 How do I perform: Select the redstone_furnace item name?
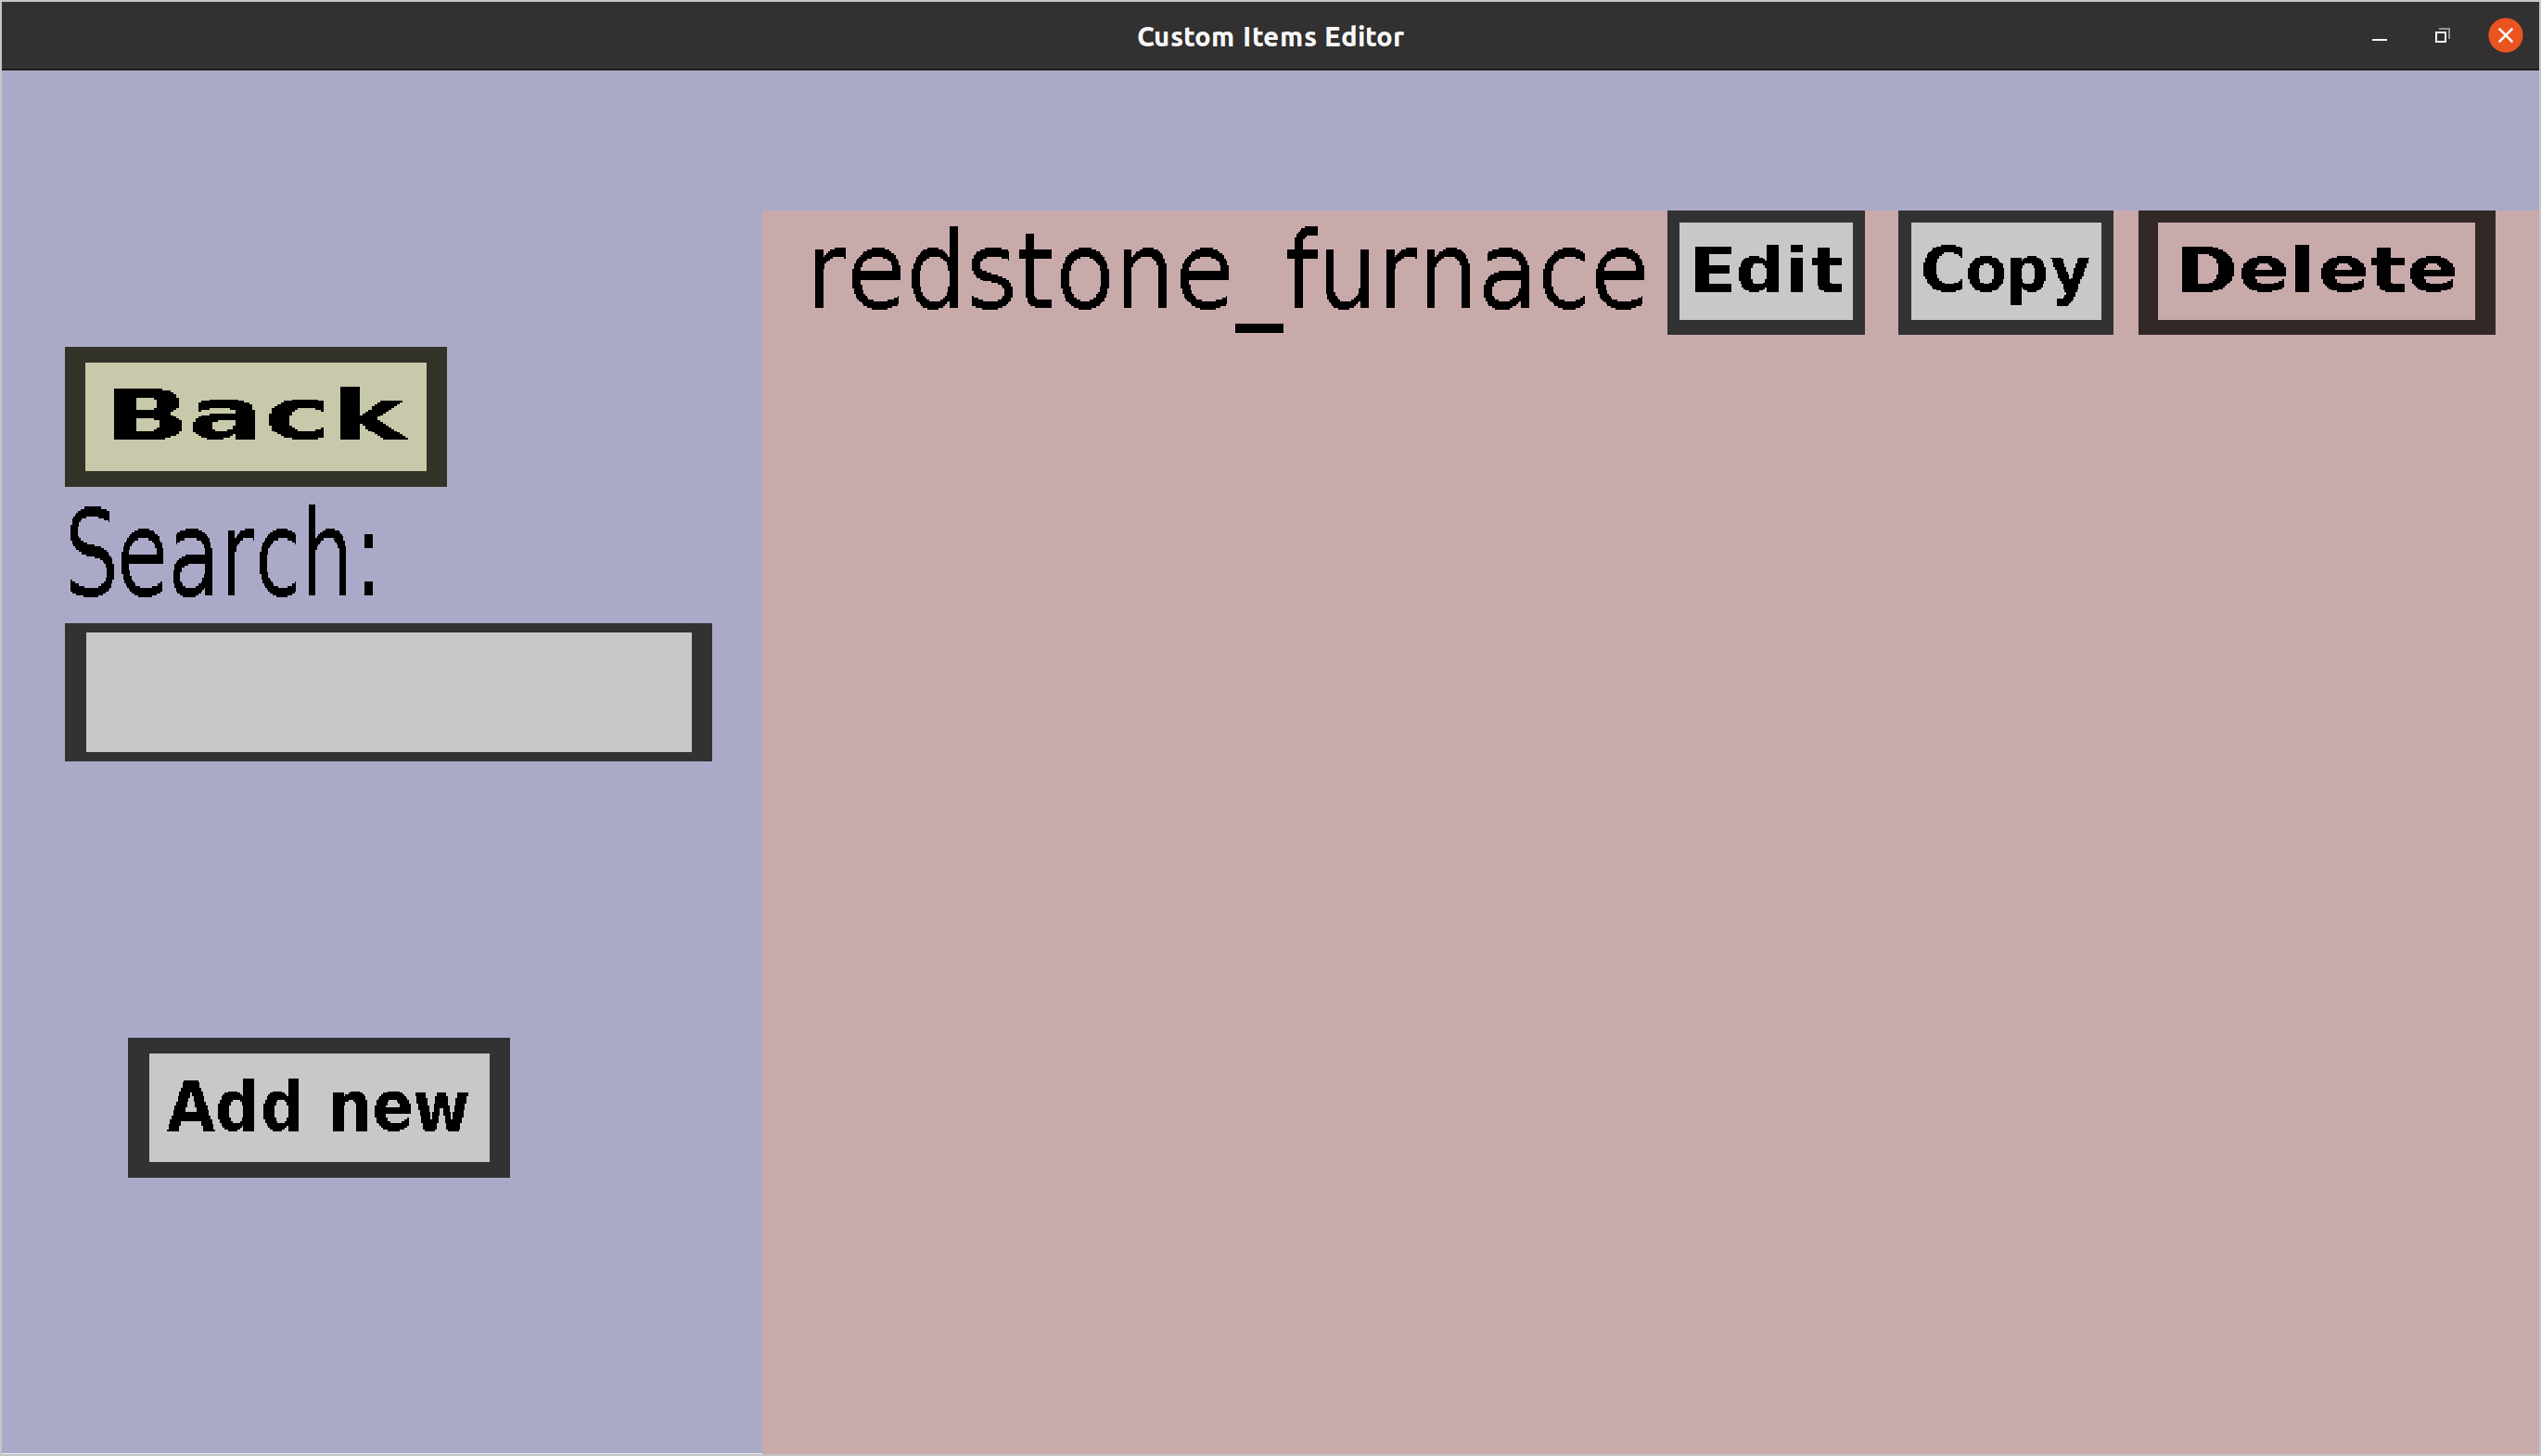tap(1227, 272)
